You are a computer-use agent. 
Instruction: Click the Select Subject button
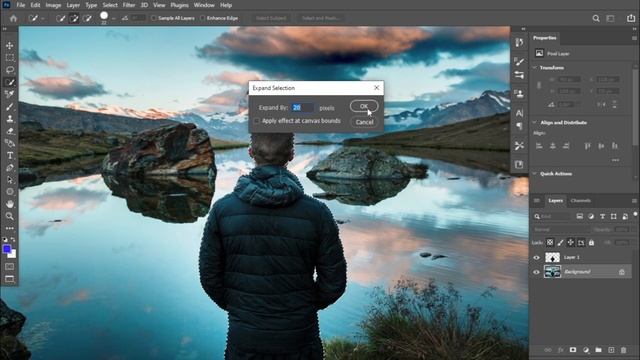click(271, 18)
